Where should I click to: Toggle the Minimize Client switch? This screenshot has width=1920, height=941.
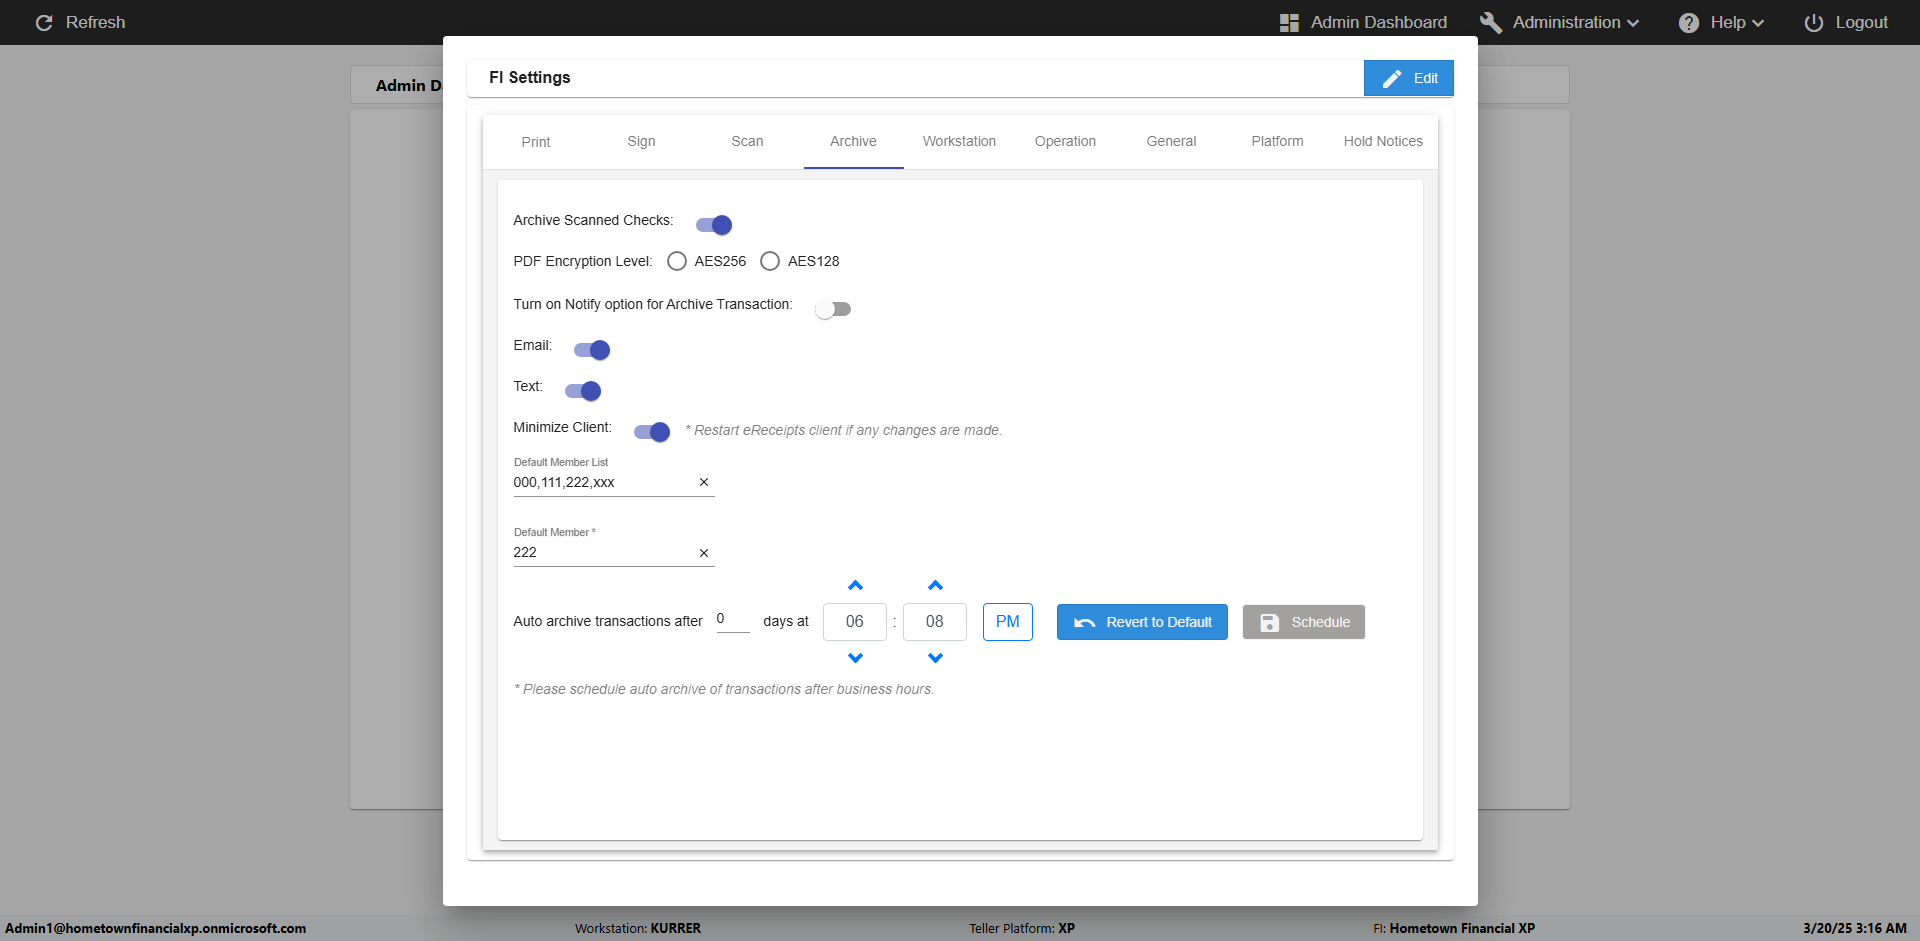(x=652, y=432)
